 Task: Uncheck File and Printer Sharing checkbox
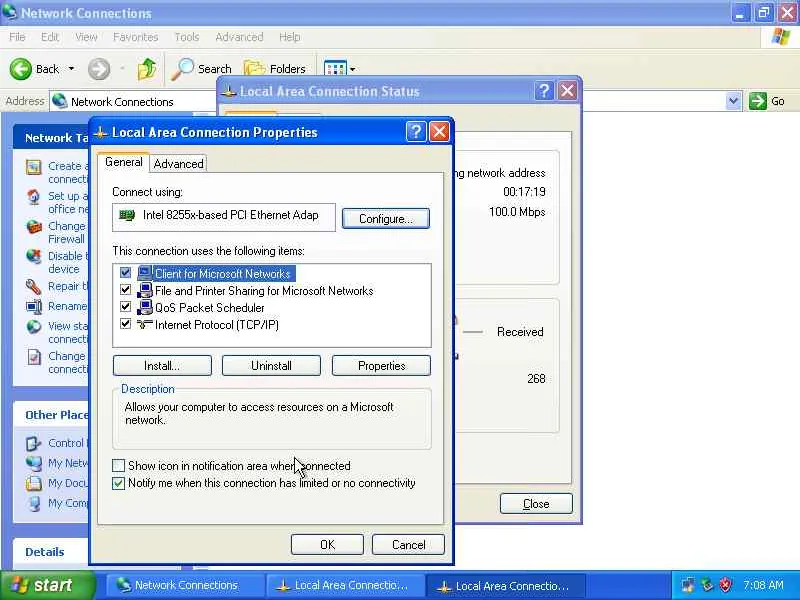pos(126,290)
